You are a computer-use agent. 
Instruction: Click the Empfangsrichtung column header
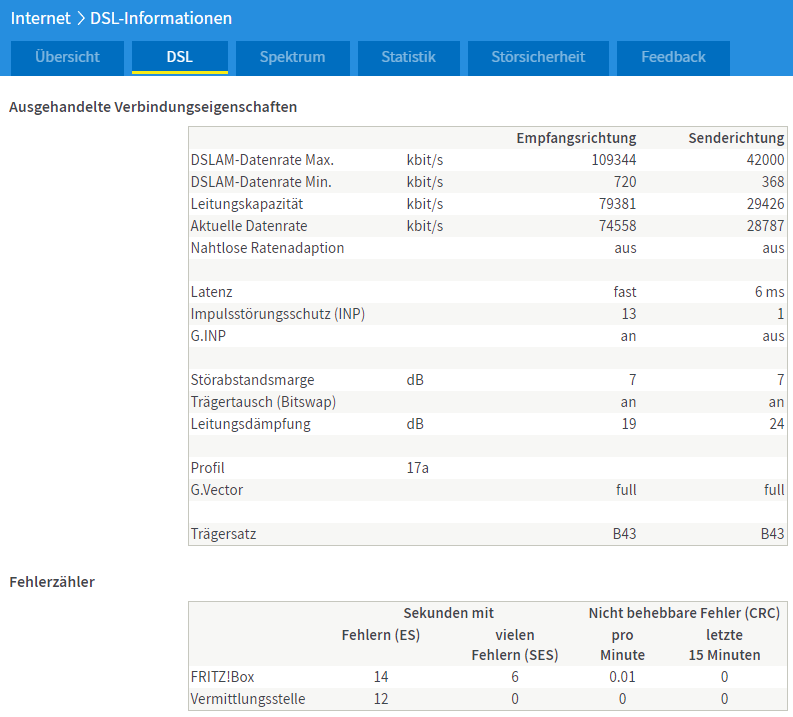click(x=576, y=138)
